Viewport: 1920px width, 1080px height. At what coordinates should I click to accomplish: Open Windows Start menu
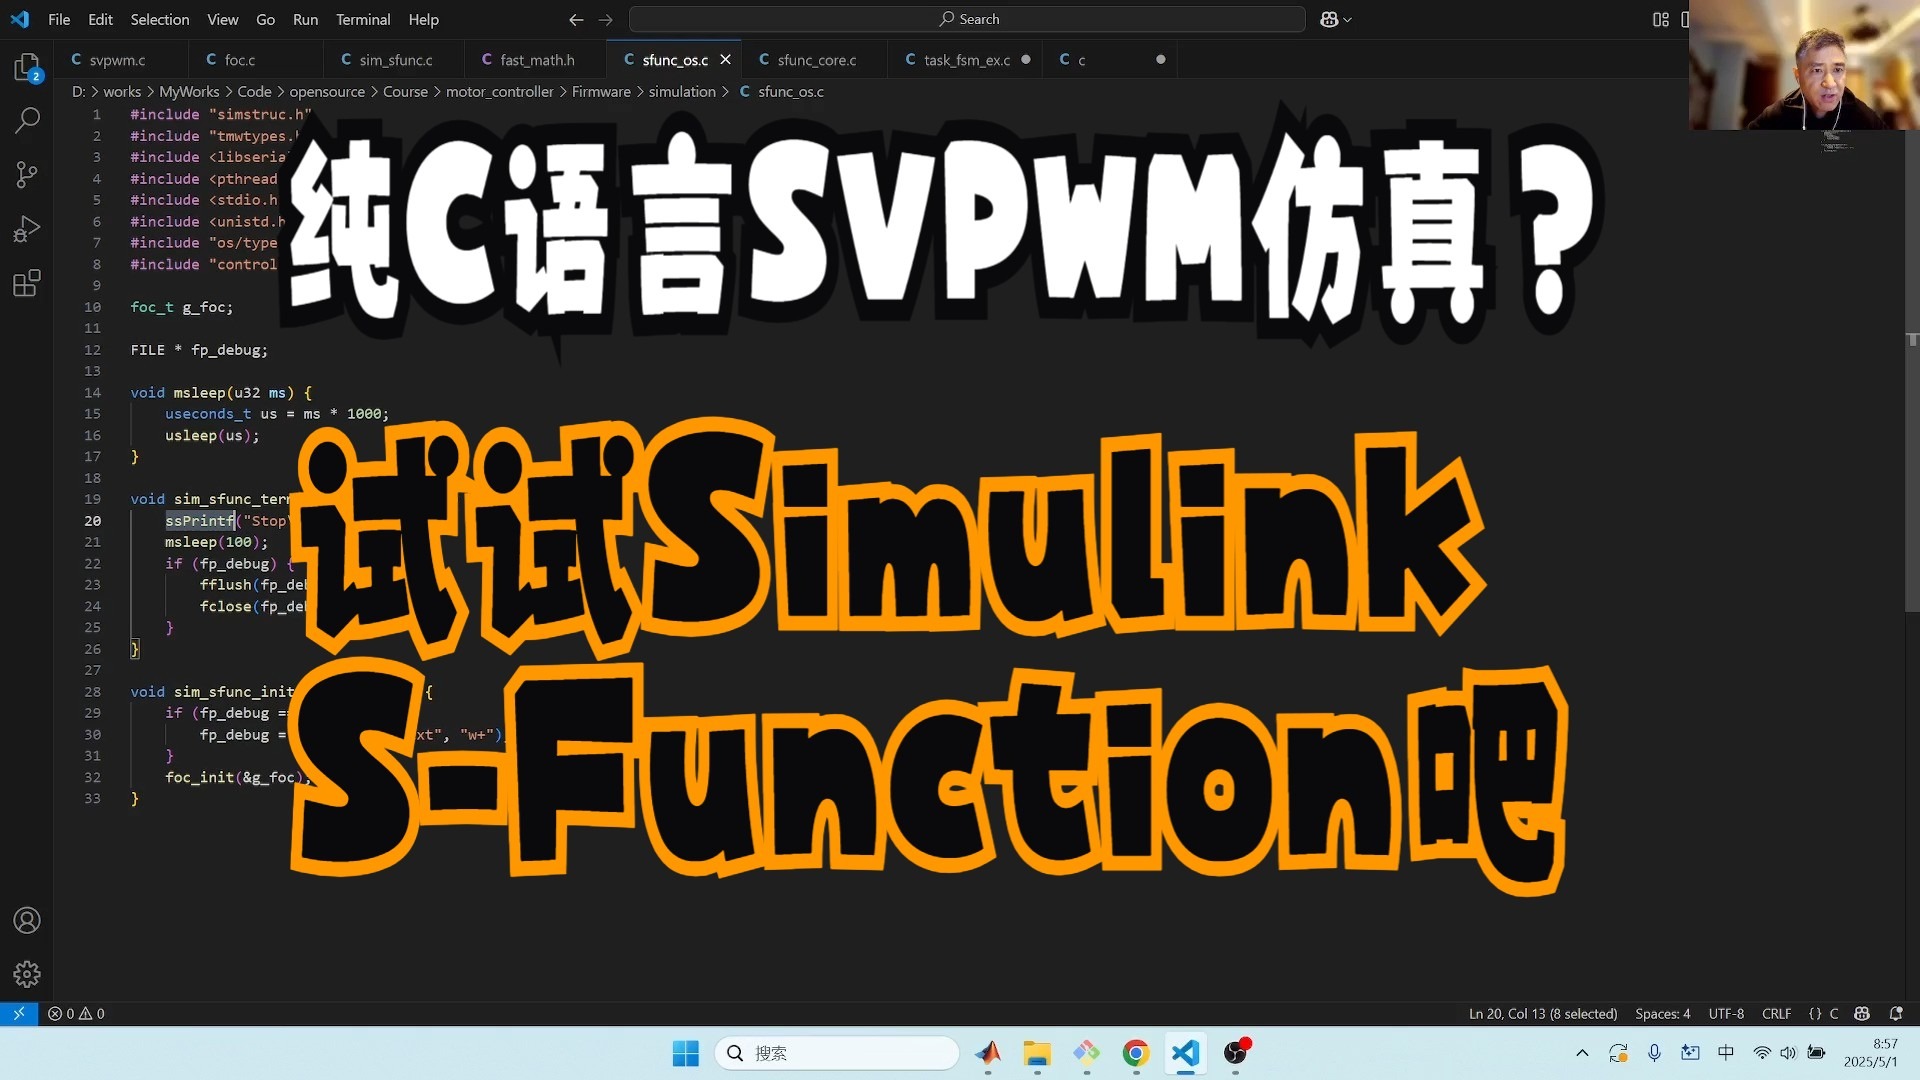[686, 1053]
